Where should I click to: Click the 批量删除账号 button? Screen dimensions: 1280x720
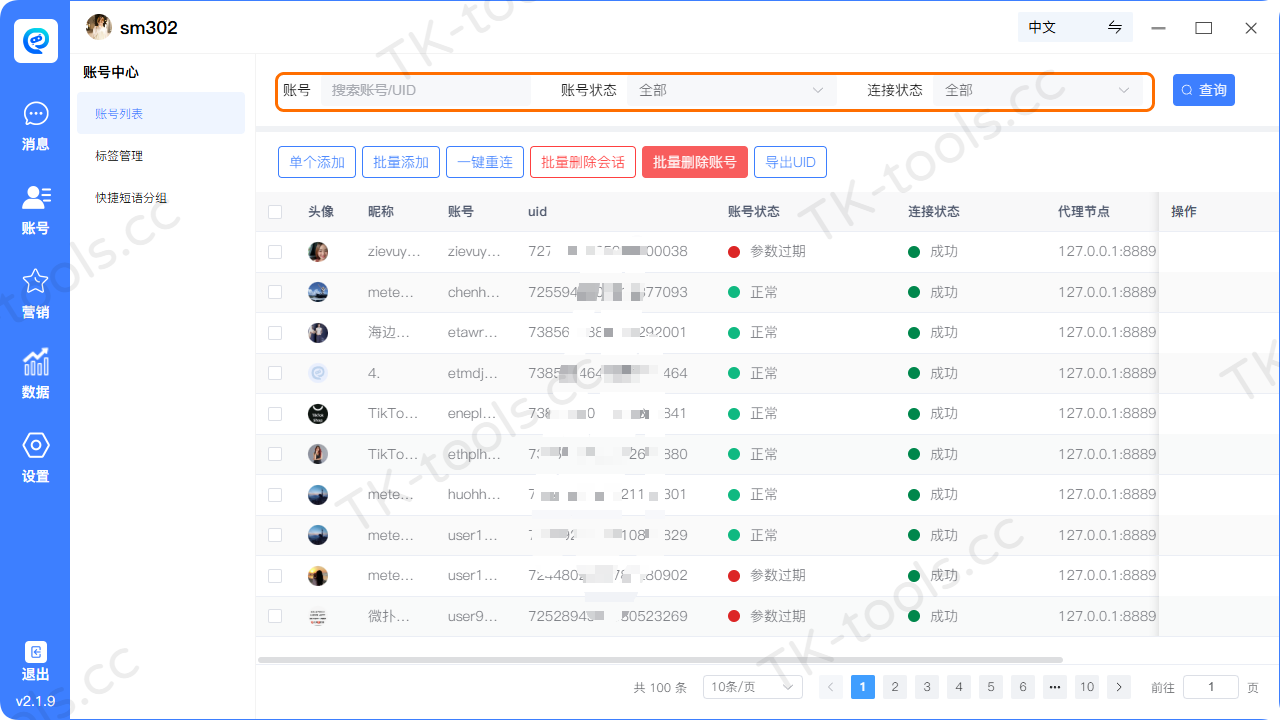coord(695,162)
